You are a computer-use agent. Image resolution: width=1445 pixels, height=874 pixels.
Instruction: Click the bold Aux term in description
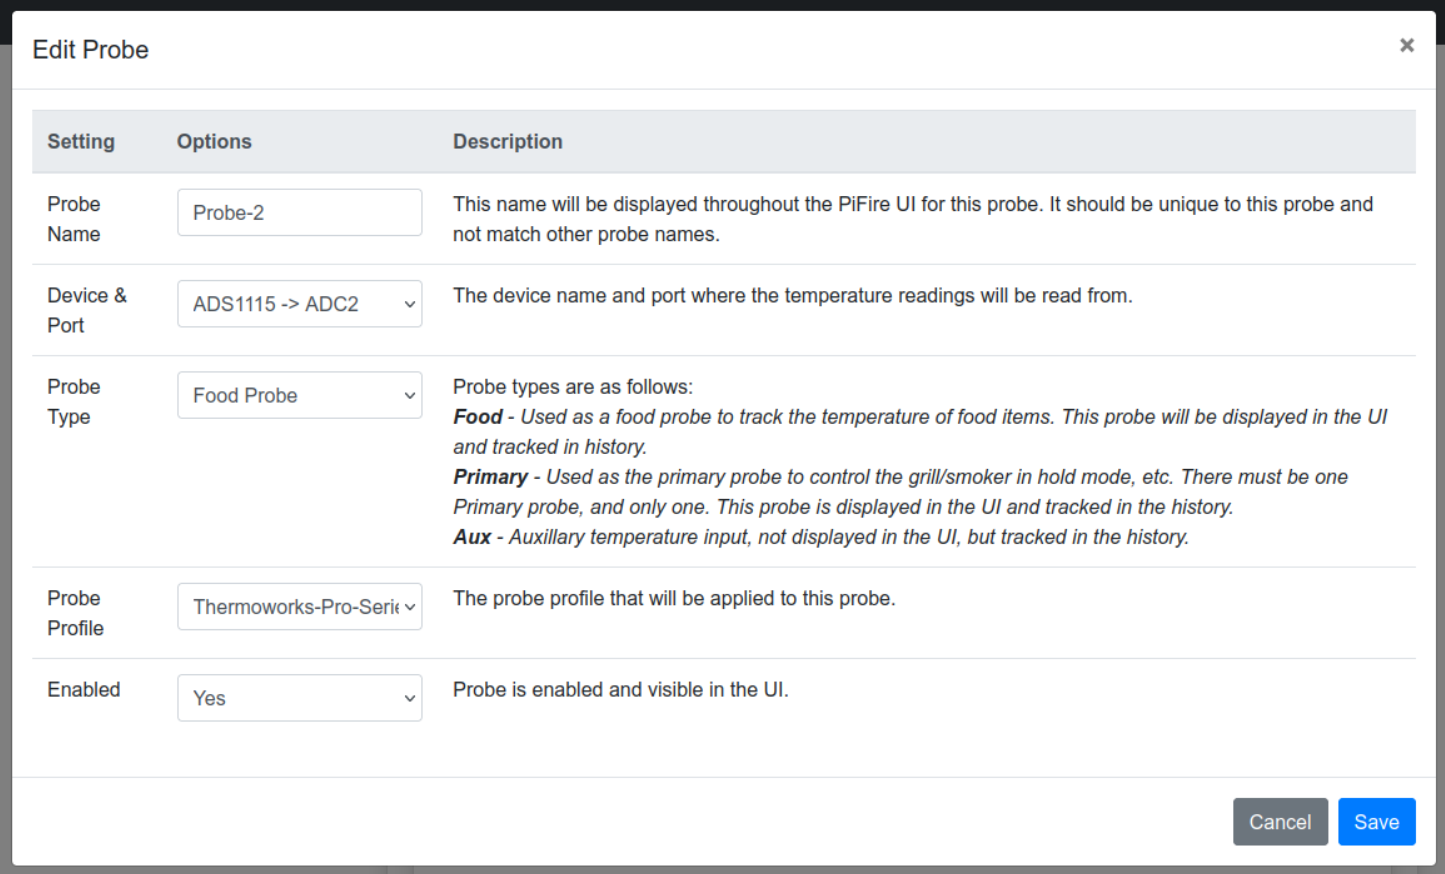pyautogui.click(x=471, y=537)
